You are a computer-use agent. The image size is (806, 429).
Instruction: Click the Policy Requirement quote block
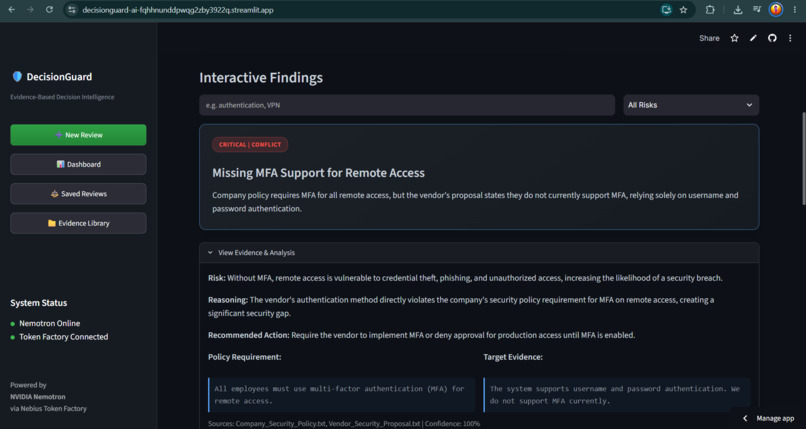coord(341,395)
